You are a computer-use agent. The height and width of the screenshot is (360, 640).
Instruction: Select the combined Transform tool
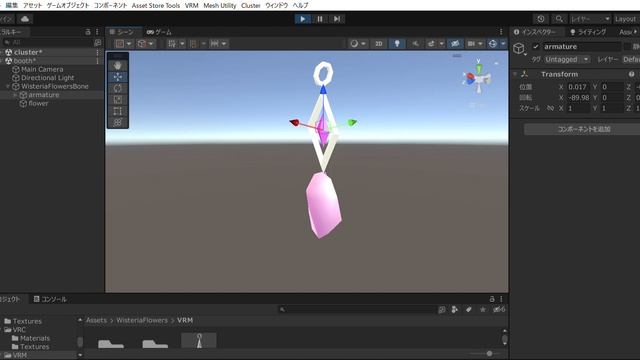[x=118, y=122]
